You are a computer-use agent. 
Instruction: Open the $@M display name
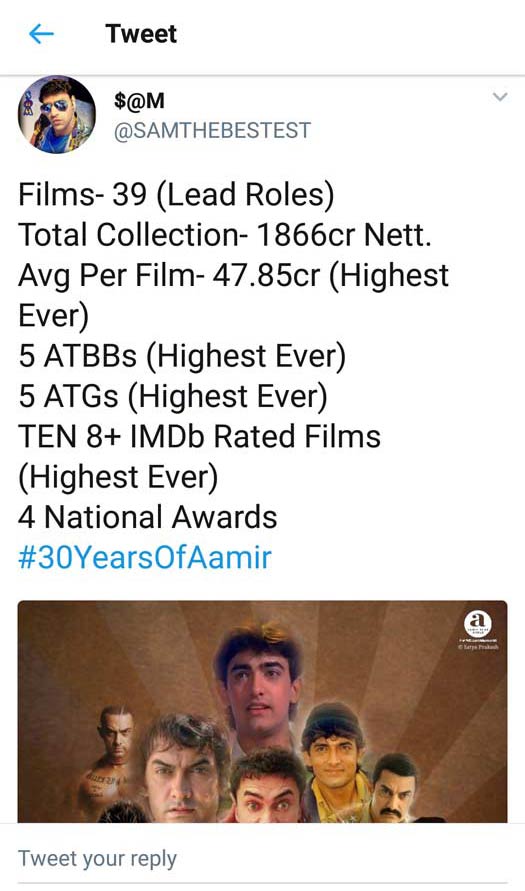click(139, 101)
